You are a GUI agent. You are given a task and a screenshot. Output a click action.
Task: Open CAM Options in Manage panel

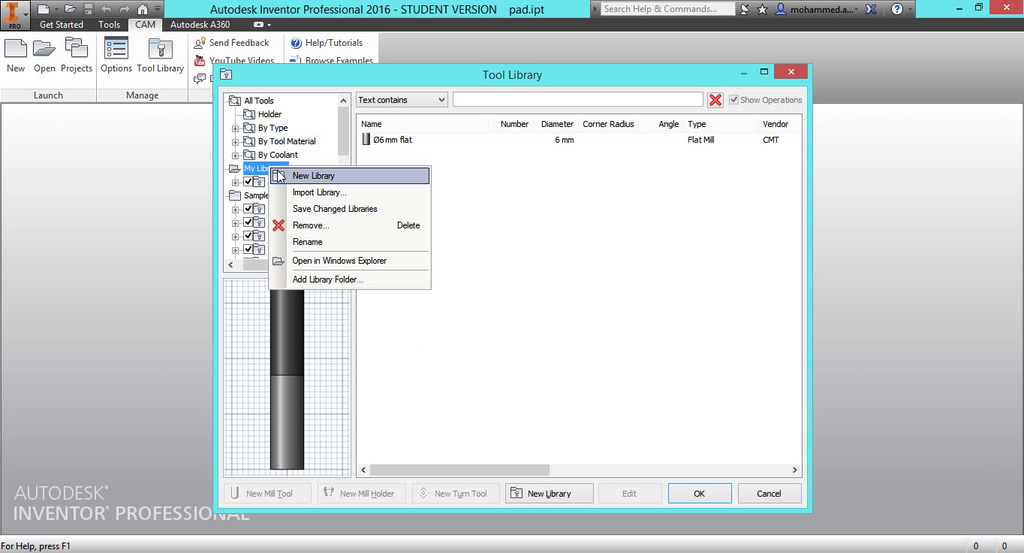(116, 55)
